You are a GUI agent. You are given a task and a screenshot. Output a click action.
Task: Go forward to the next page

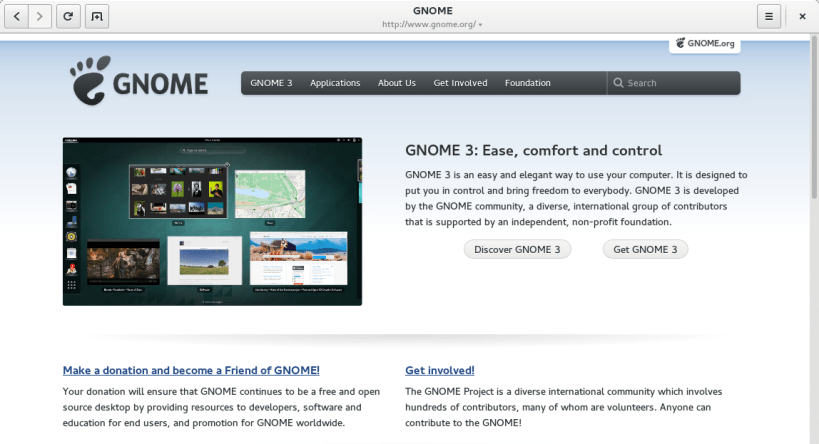[40, 17]
